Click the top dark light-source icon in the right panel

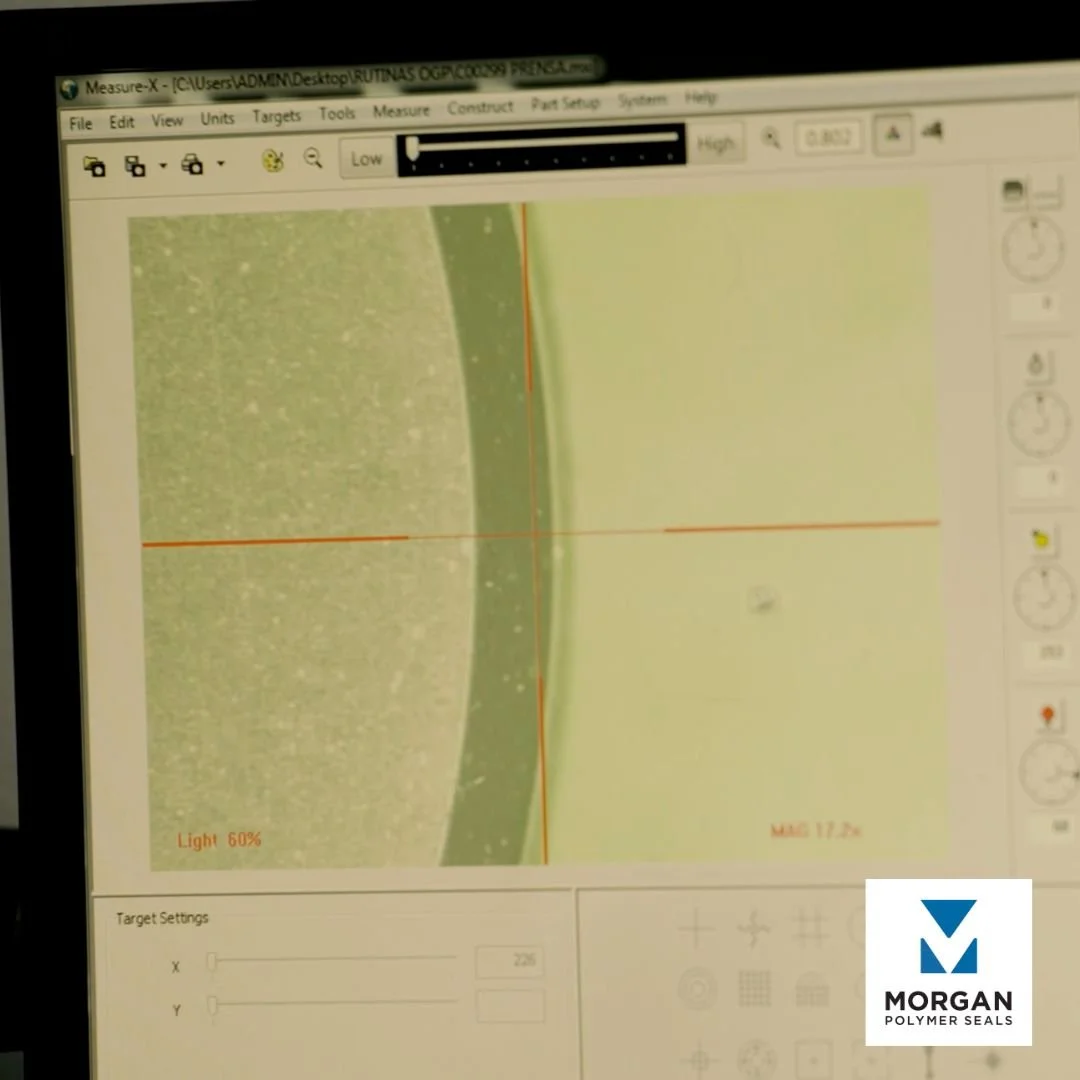1013,191
